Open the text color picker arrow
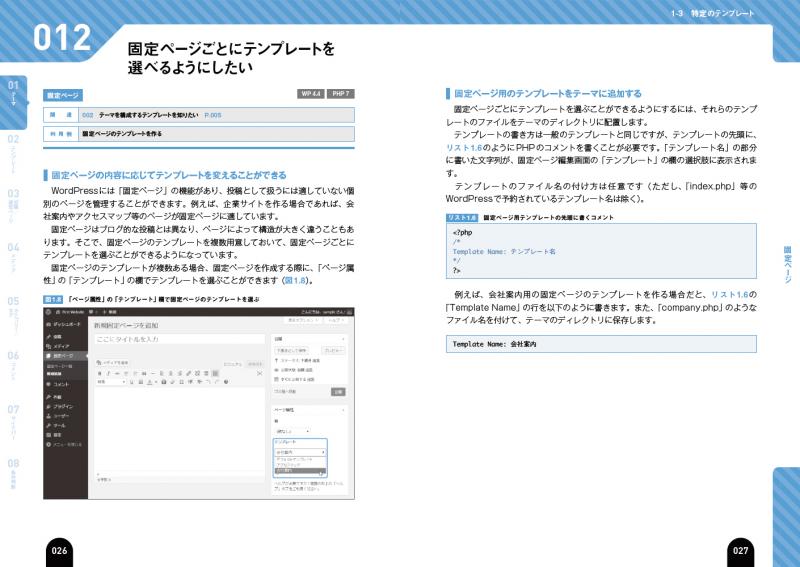The image size is (800, 567). 156,382
